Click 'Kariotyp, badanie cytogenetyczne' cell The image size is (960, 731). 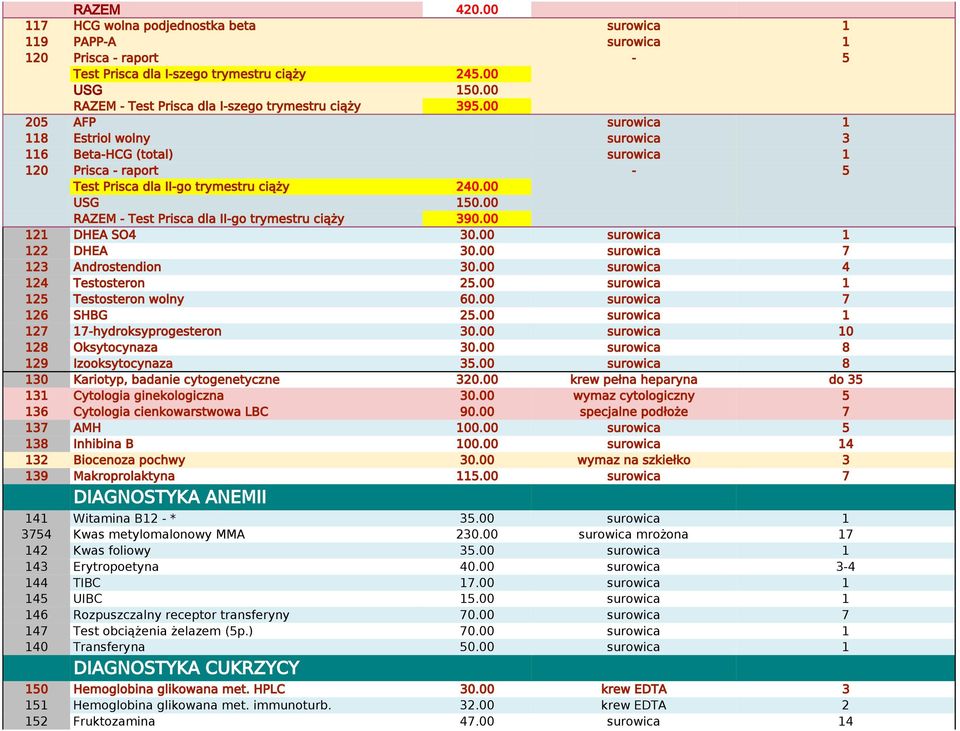pos(176,380)
